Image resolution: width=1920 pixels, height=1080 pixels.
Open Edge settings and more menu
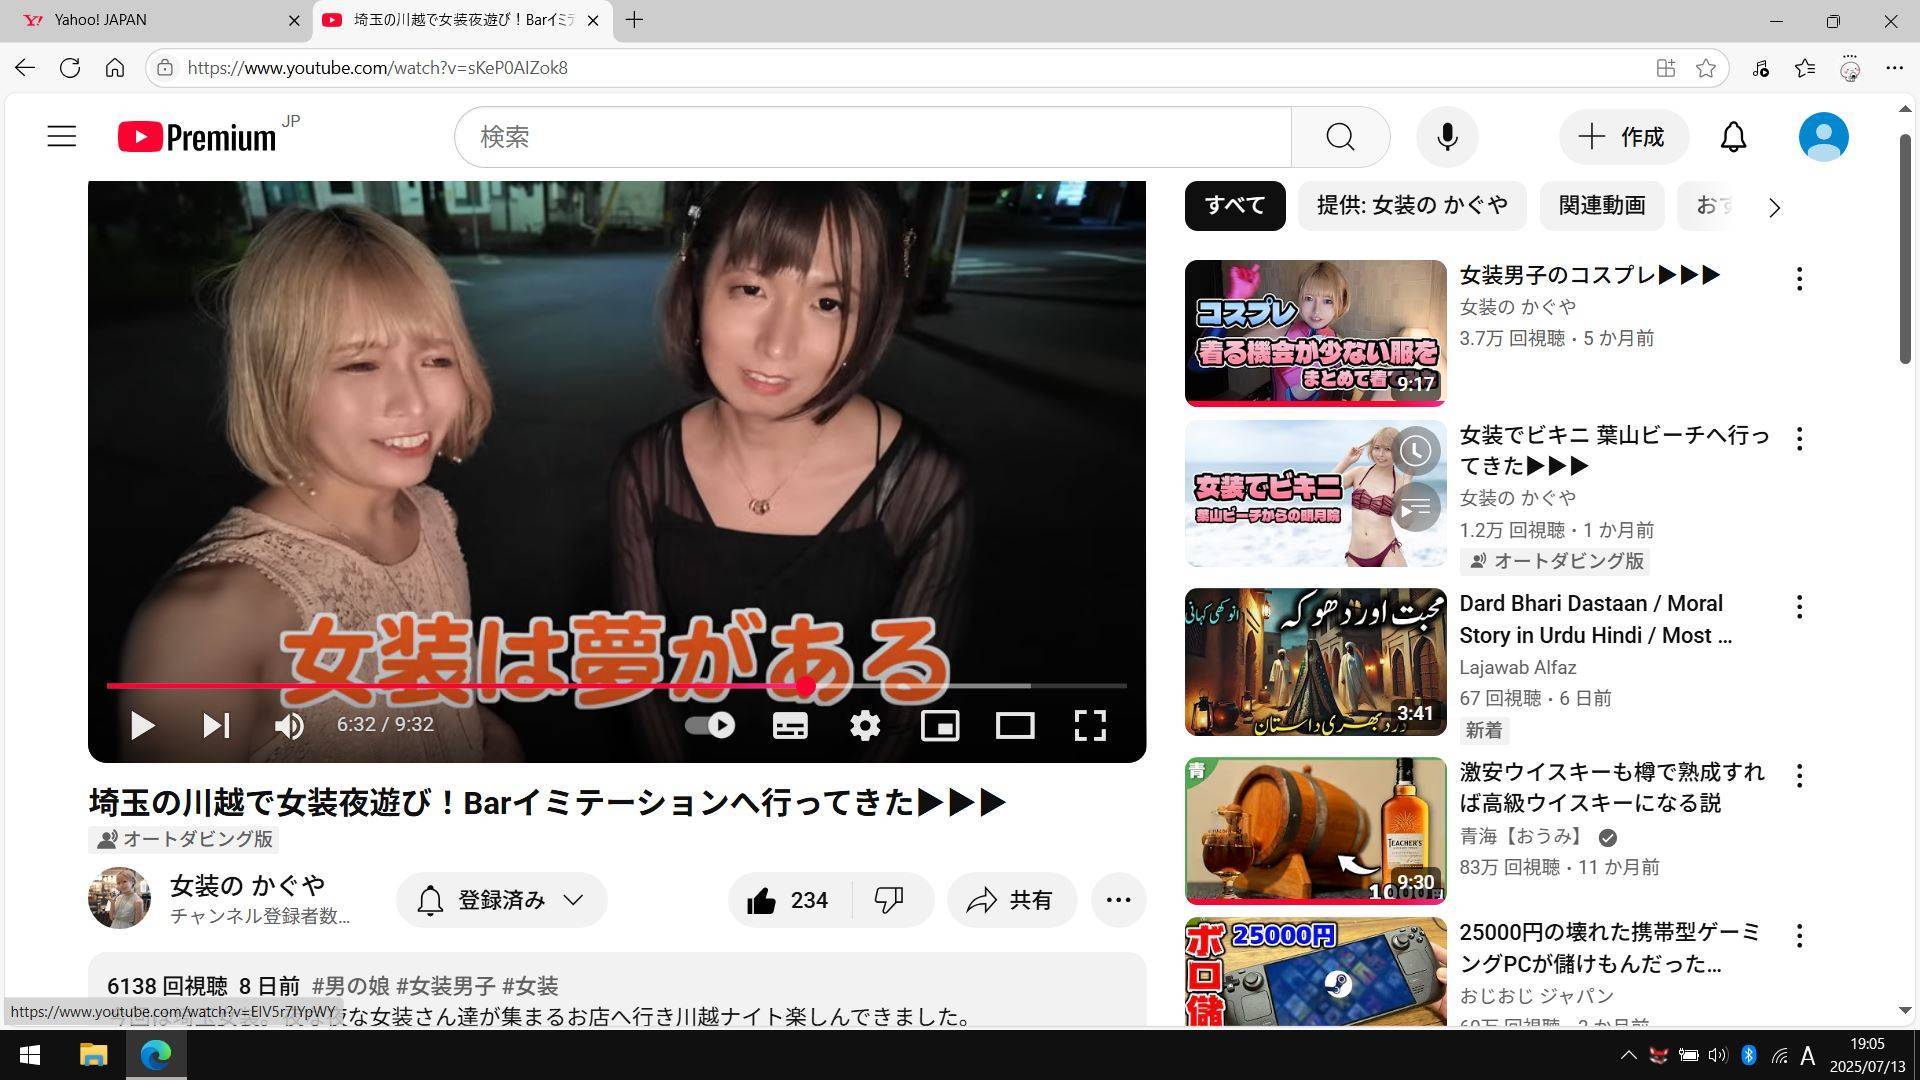tap(1894, 68)
